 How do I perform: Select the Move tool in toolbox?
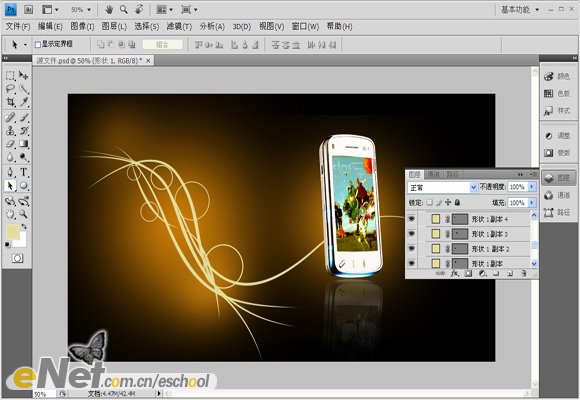tap(24, 75)
